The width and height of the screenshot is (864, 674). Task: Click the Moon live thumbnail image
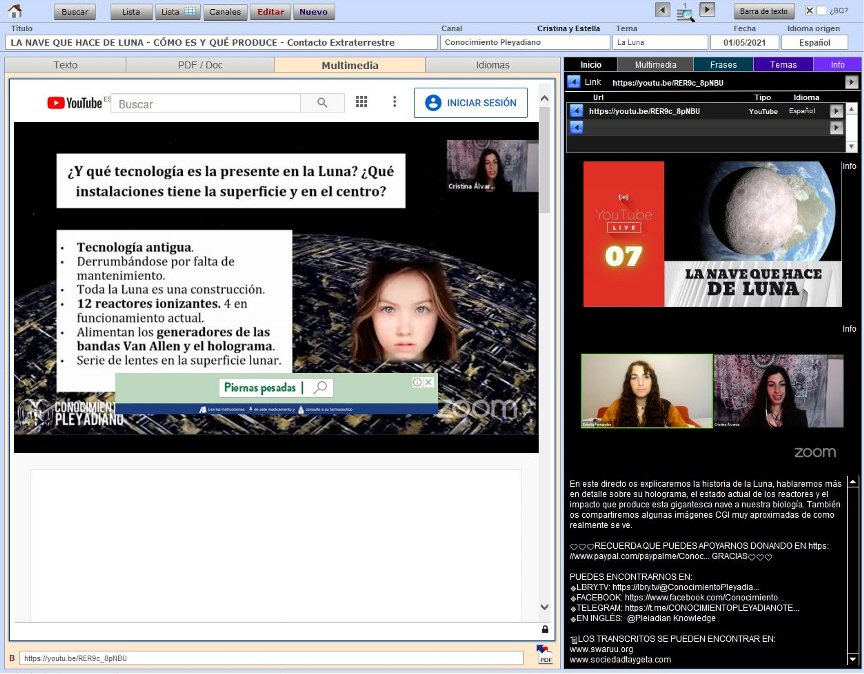pyautogui.click(x=712, y=233)
